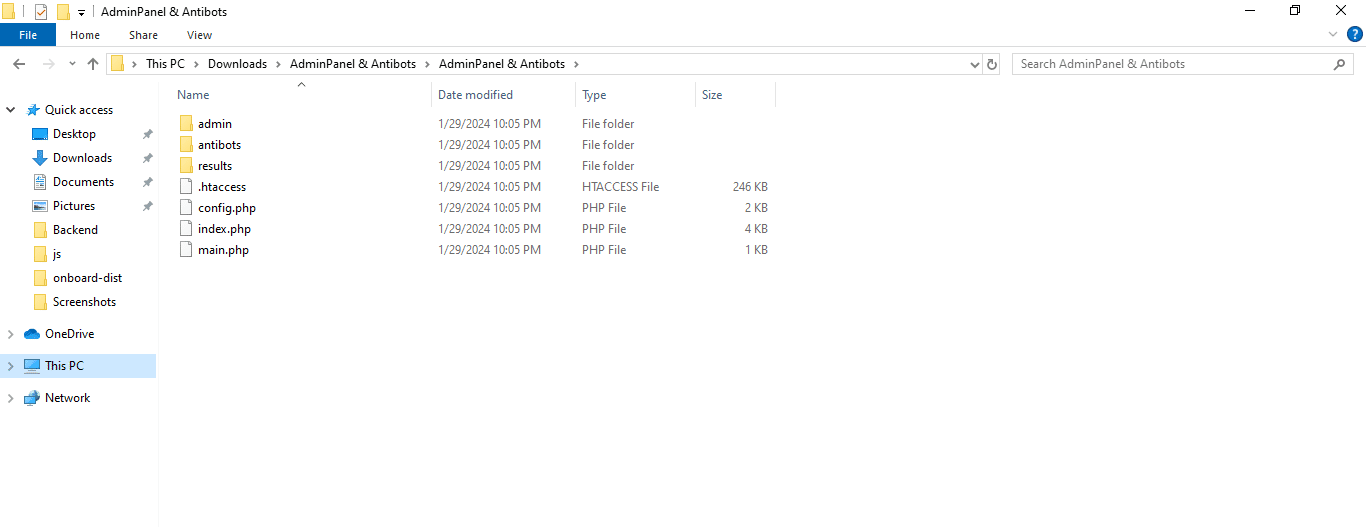Screen dimensions: 1366x527
Task: Open Pictures in Quick access
Action: pos(74,206)
